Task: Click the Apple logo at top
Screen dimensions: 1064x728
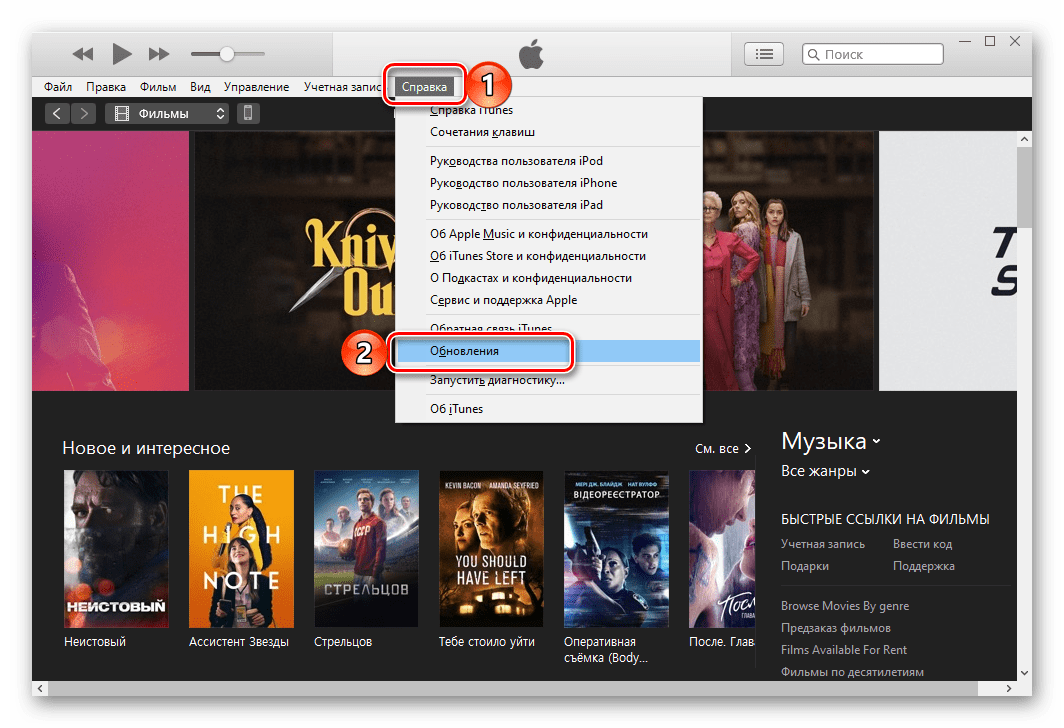Action: point(531,54)
